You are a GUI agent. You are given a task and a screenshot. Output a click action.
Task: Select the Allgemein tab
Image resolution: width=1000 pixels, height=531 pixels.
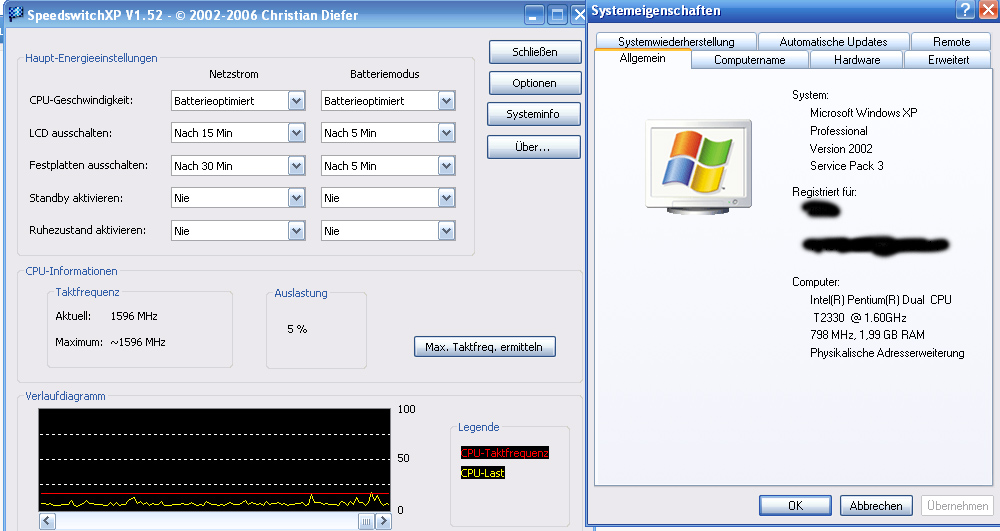pos(642,58)
